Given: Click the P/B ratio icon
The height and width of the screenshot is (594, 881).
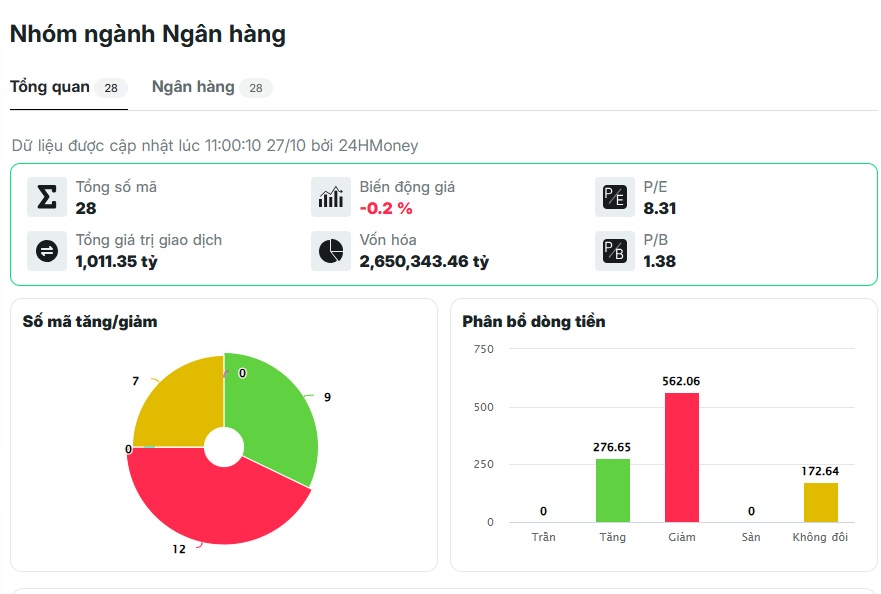Looking at the screenshot, I should click(x=615, y=251).
